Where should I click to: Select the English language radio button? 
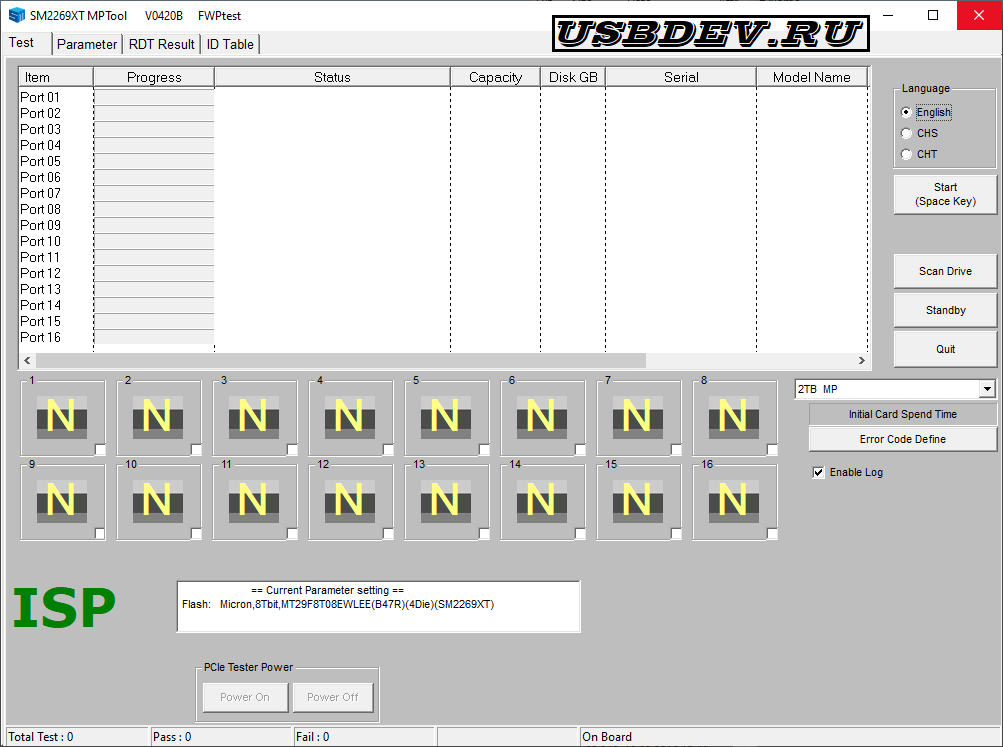906,112
